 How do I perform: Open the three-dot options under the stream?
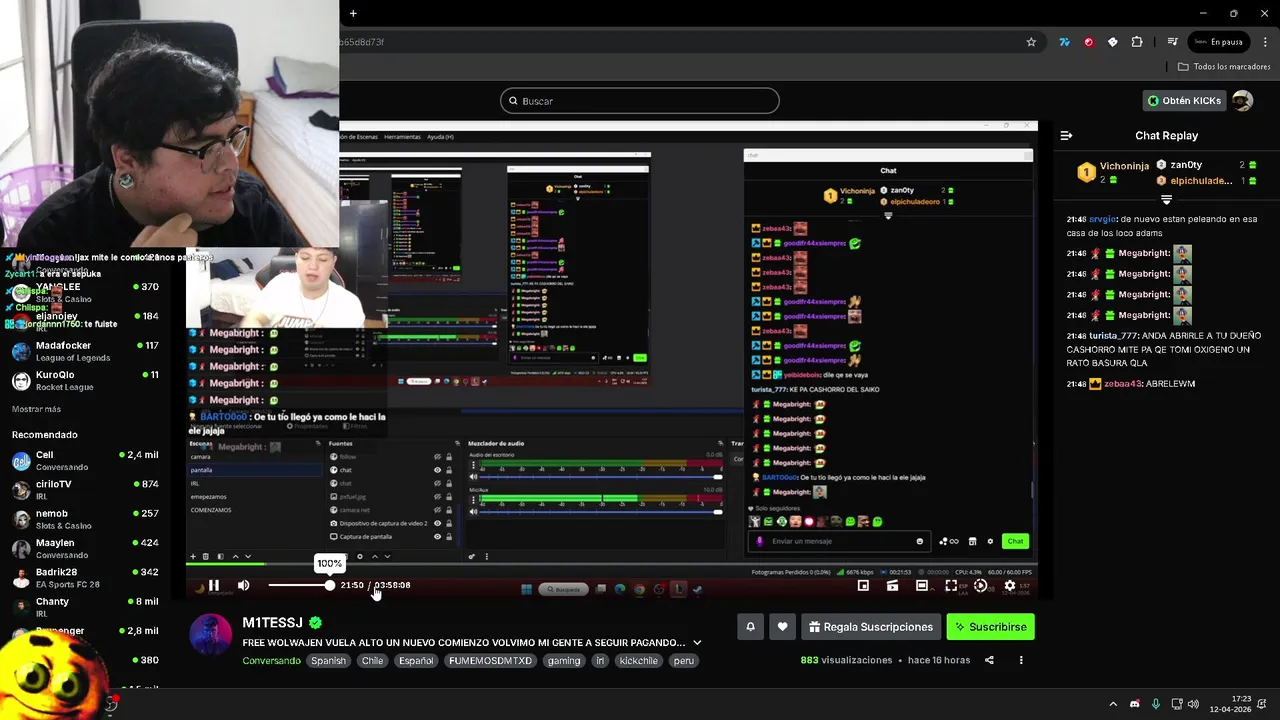pos(1021,660)
